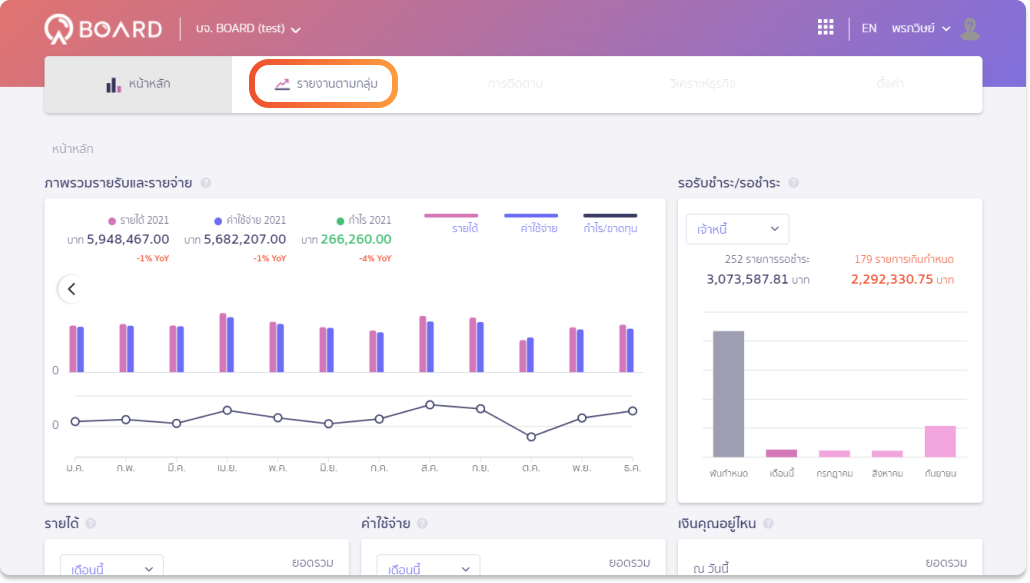
Task: Click ค่าใช้จ่าย 2021 amount 5,682,207.00
Action: [x=245, y=240]
